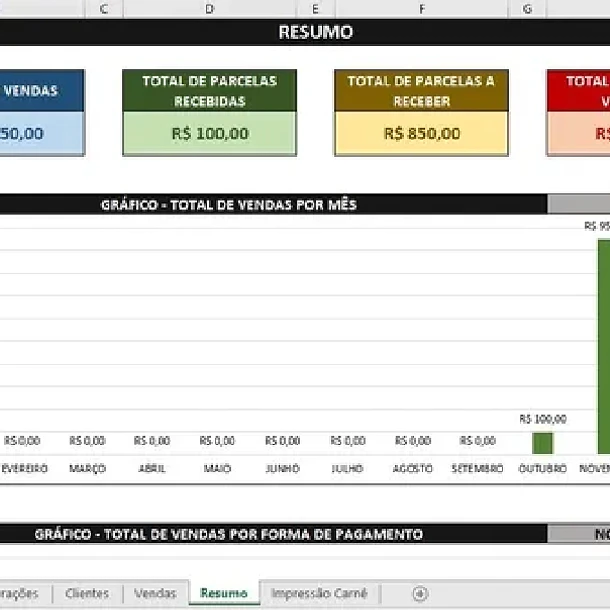Screen dimensions: 610x610
Task: Click the R$ 0,00 label above MARÇO
Action: (x=88, y=441)
